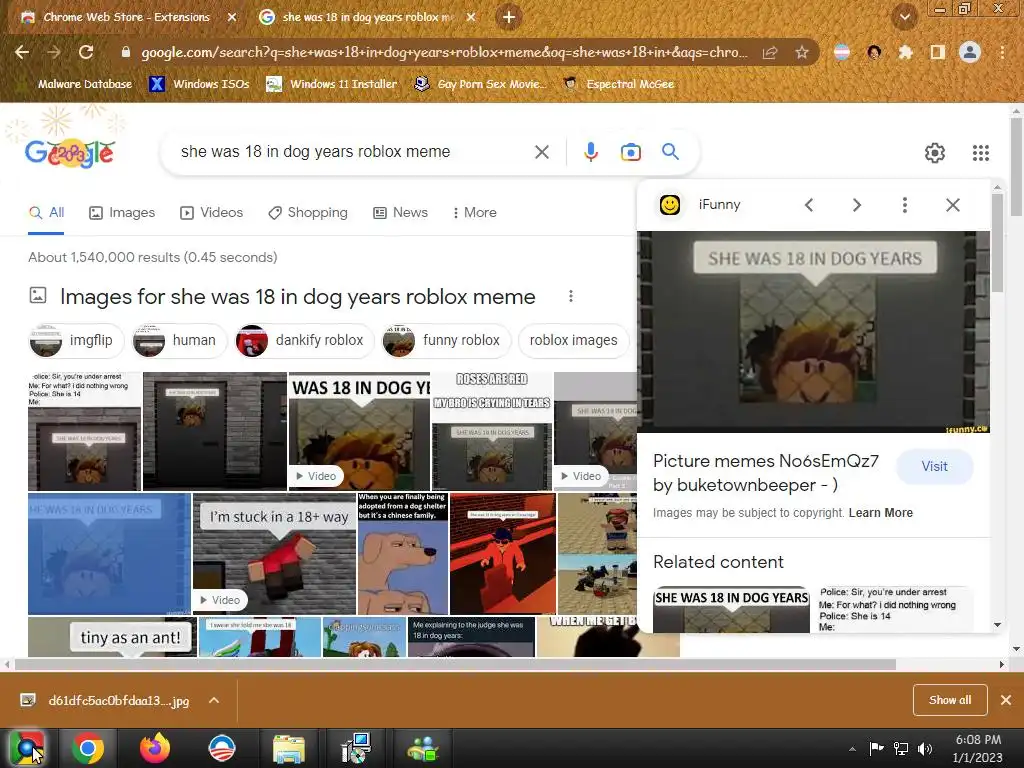Submit search with the magnifying glass icon
Screen dimensions: 1024x768
click(x=670, y=152)
